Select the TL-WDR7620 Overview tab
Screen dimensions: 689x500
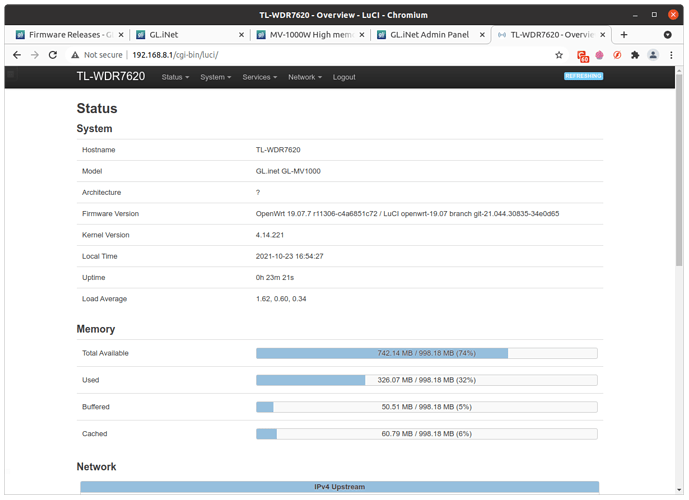point(549,35)
